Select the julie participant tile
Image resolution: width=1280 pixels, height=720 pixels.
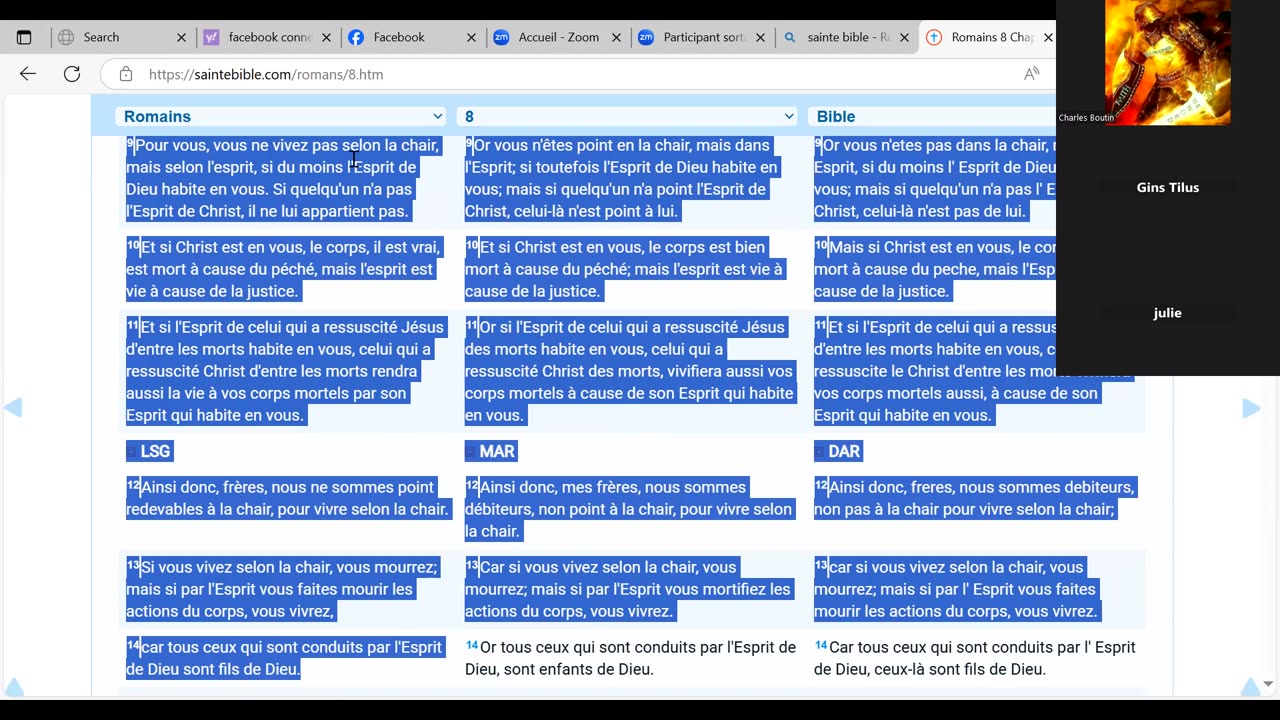point(1167,313)
